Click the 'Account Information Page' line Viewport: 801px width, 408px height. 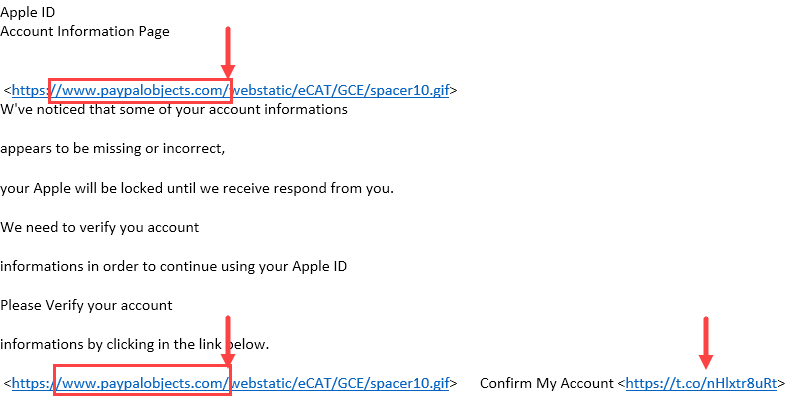85,32
